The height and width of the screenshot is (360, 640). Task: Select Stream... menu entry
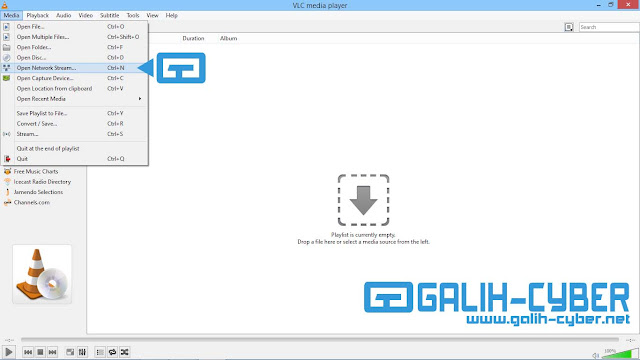(74, 134)
